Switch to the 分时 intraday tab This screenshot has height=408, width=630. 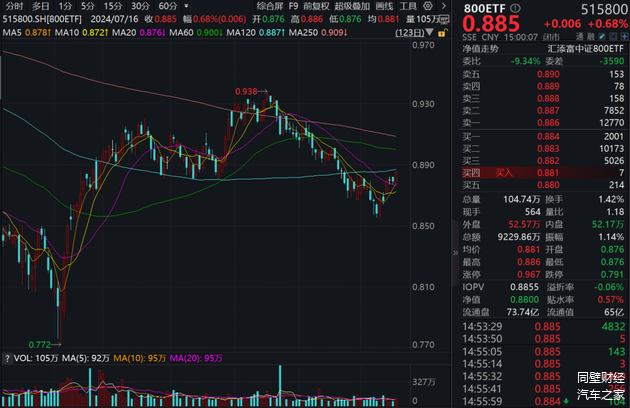coord(14,6)
